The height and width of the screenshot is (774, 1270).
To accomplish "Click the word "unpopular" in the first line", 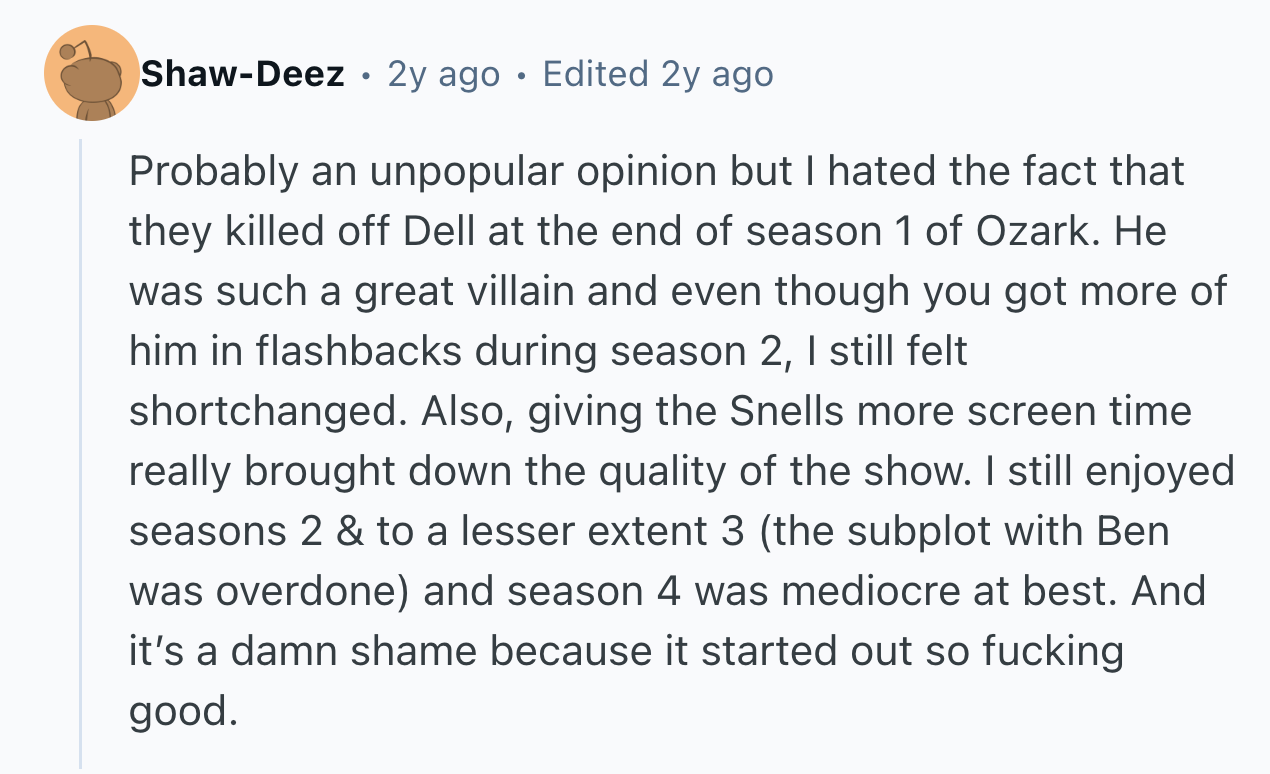I will point(438,172).
